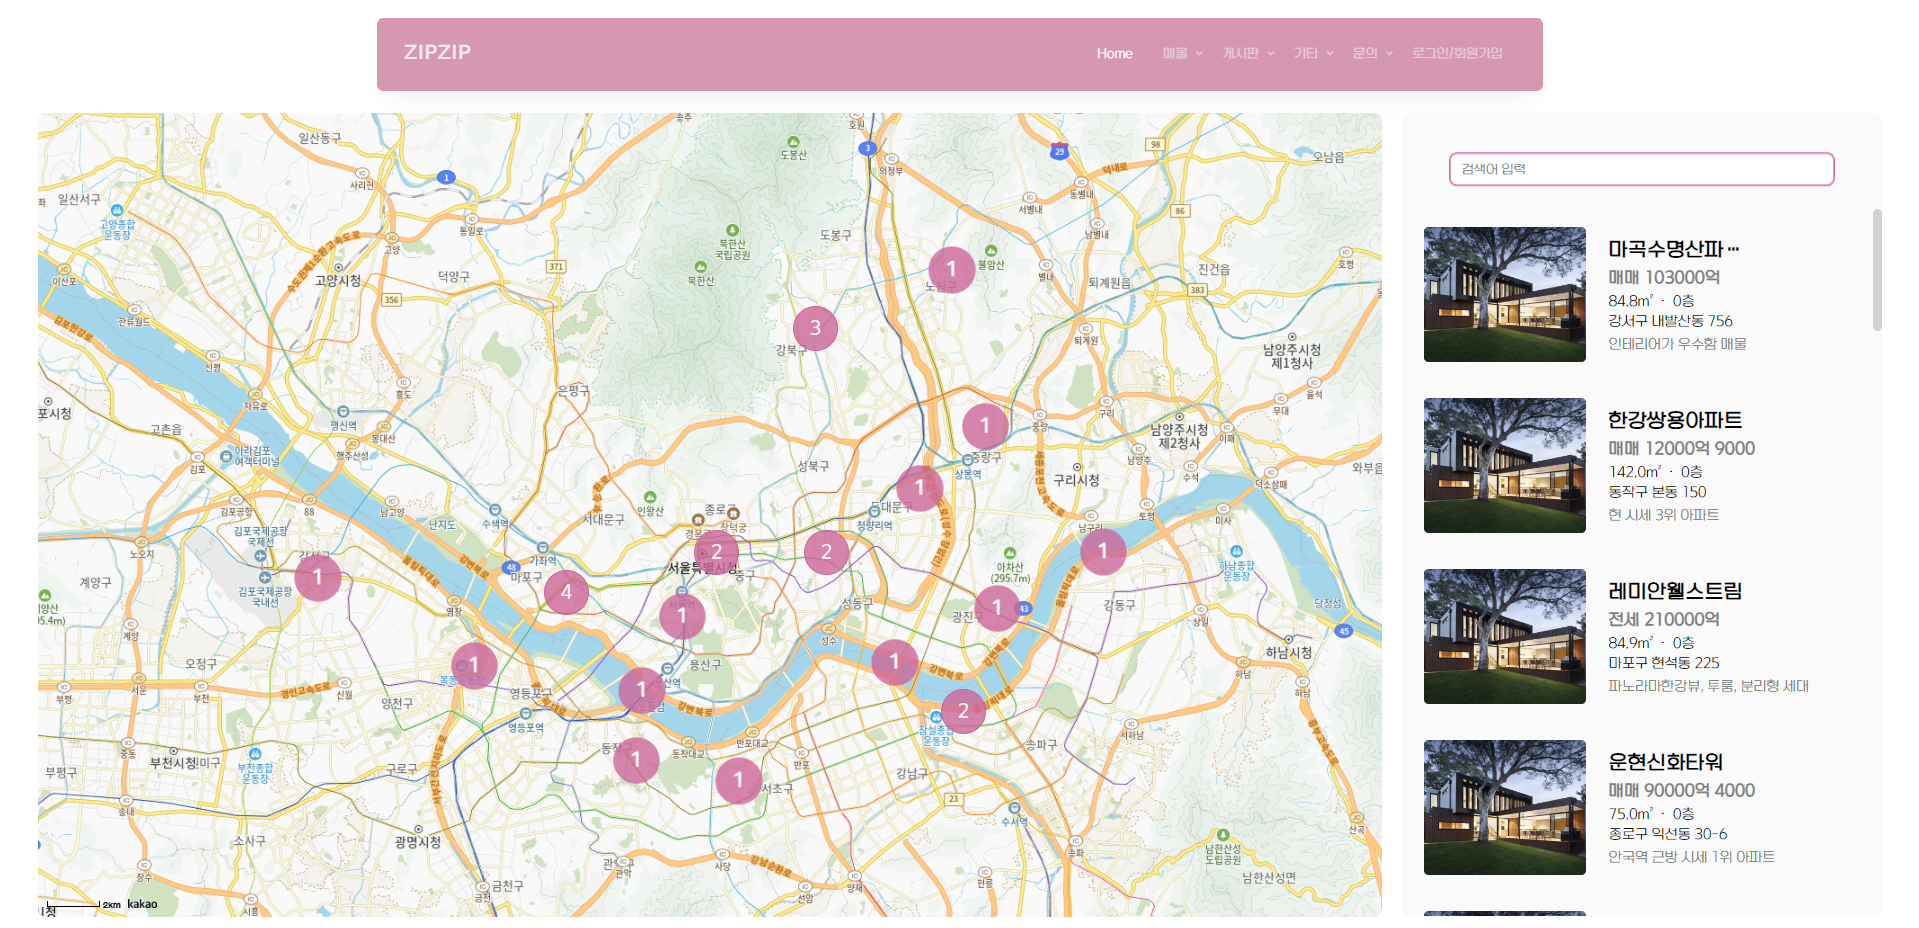Image resolution: width=1919 pixels, height=928 pixels.
Task: Open the 문의 menu
Action: pyautogui.click(x=1365, y=53)
